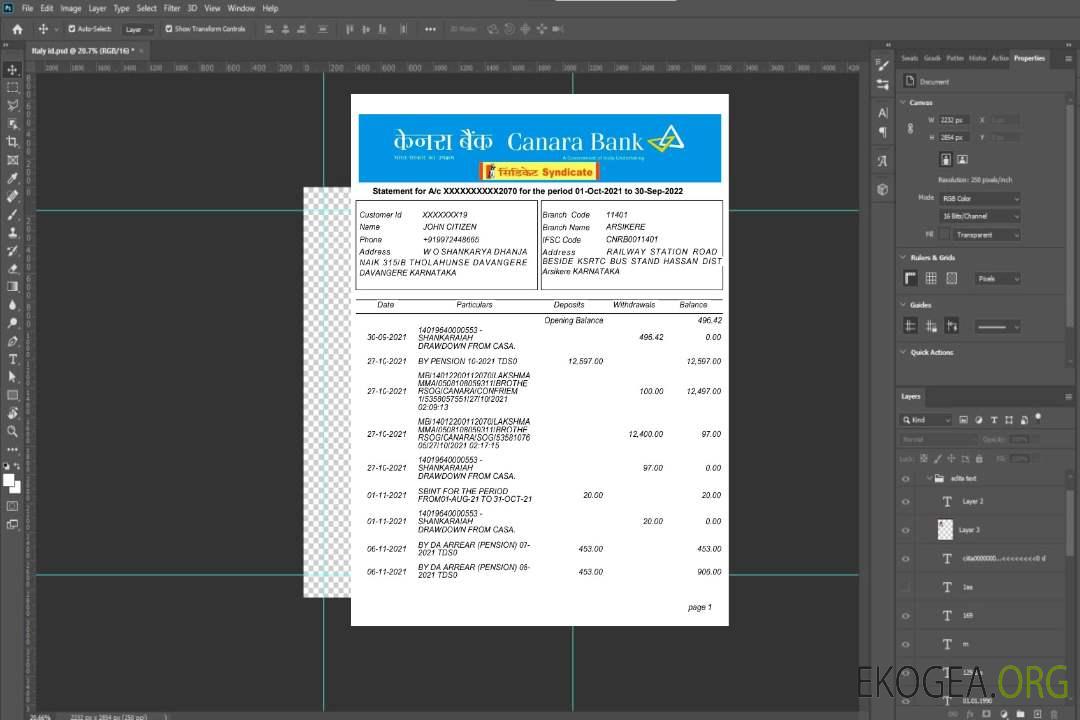Image resolution: width=1080 pixels, height=720 pixels.
Task: Click the canvas width W input field
Action: [x=955, y=120]
